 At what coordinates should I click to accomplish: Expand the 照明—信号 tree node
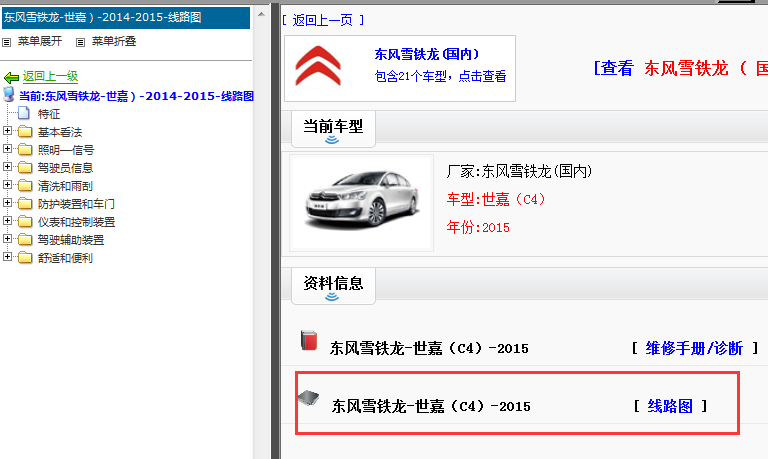click(7, 148)
